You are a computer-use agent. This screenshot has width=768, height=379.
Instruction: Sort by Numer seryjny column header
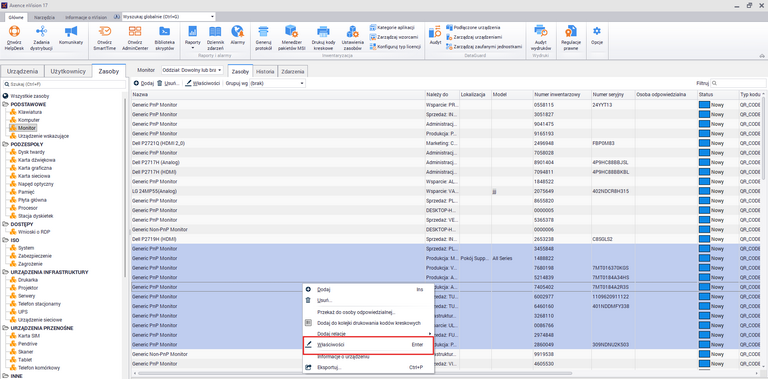point(612,94)
